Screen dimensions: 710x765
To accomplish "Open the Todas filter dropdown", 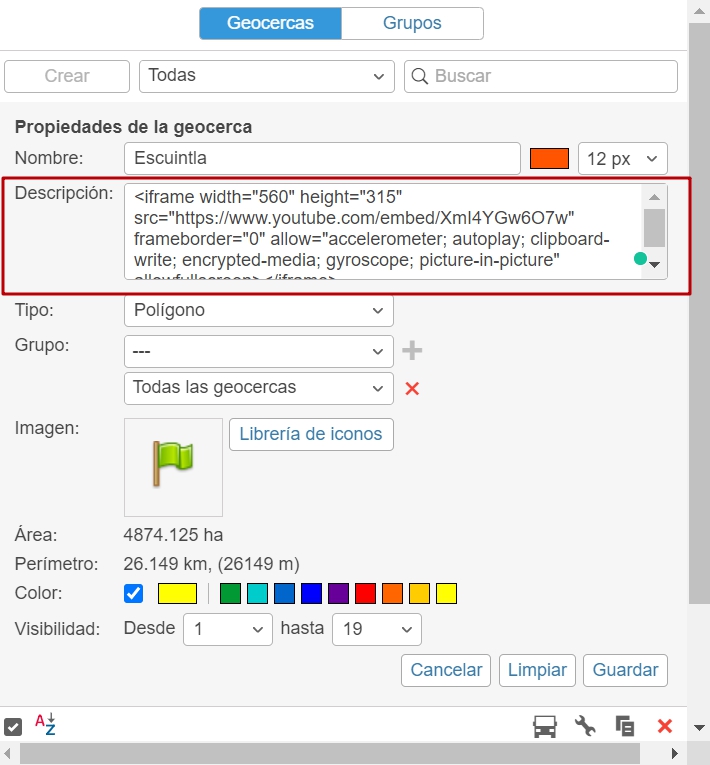I will 266,76.
